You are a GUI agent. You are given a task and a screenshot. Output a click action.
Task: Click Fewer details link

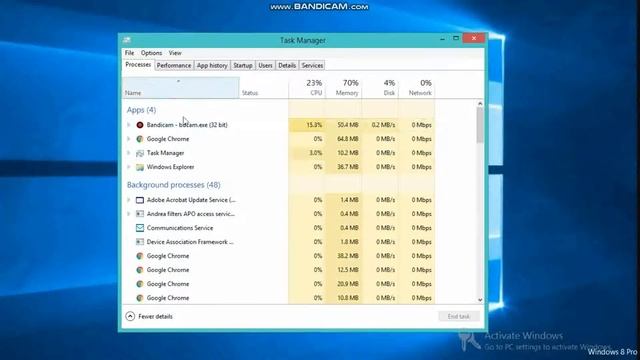pos(155,316)
